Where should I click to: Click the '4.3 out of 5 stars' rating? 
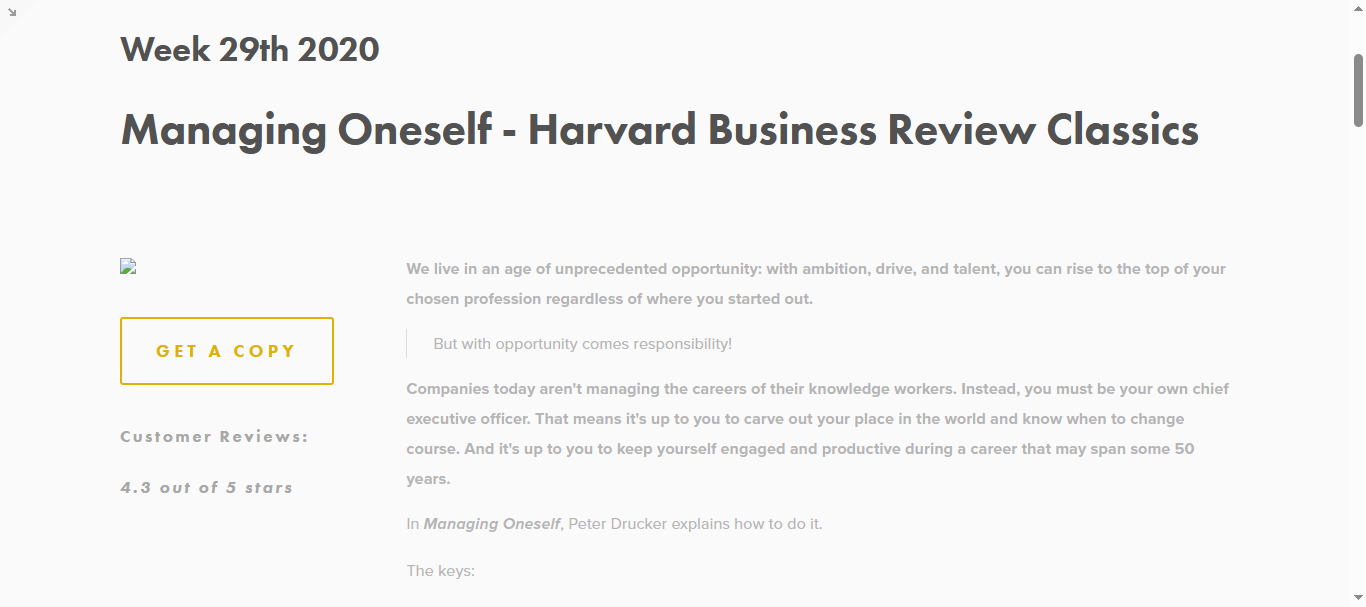click(x=206, y=488)
